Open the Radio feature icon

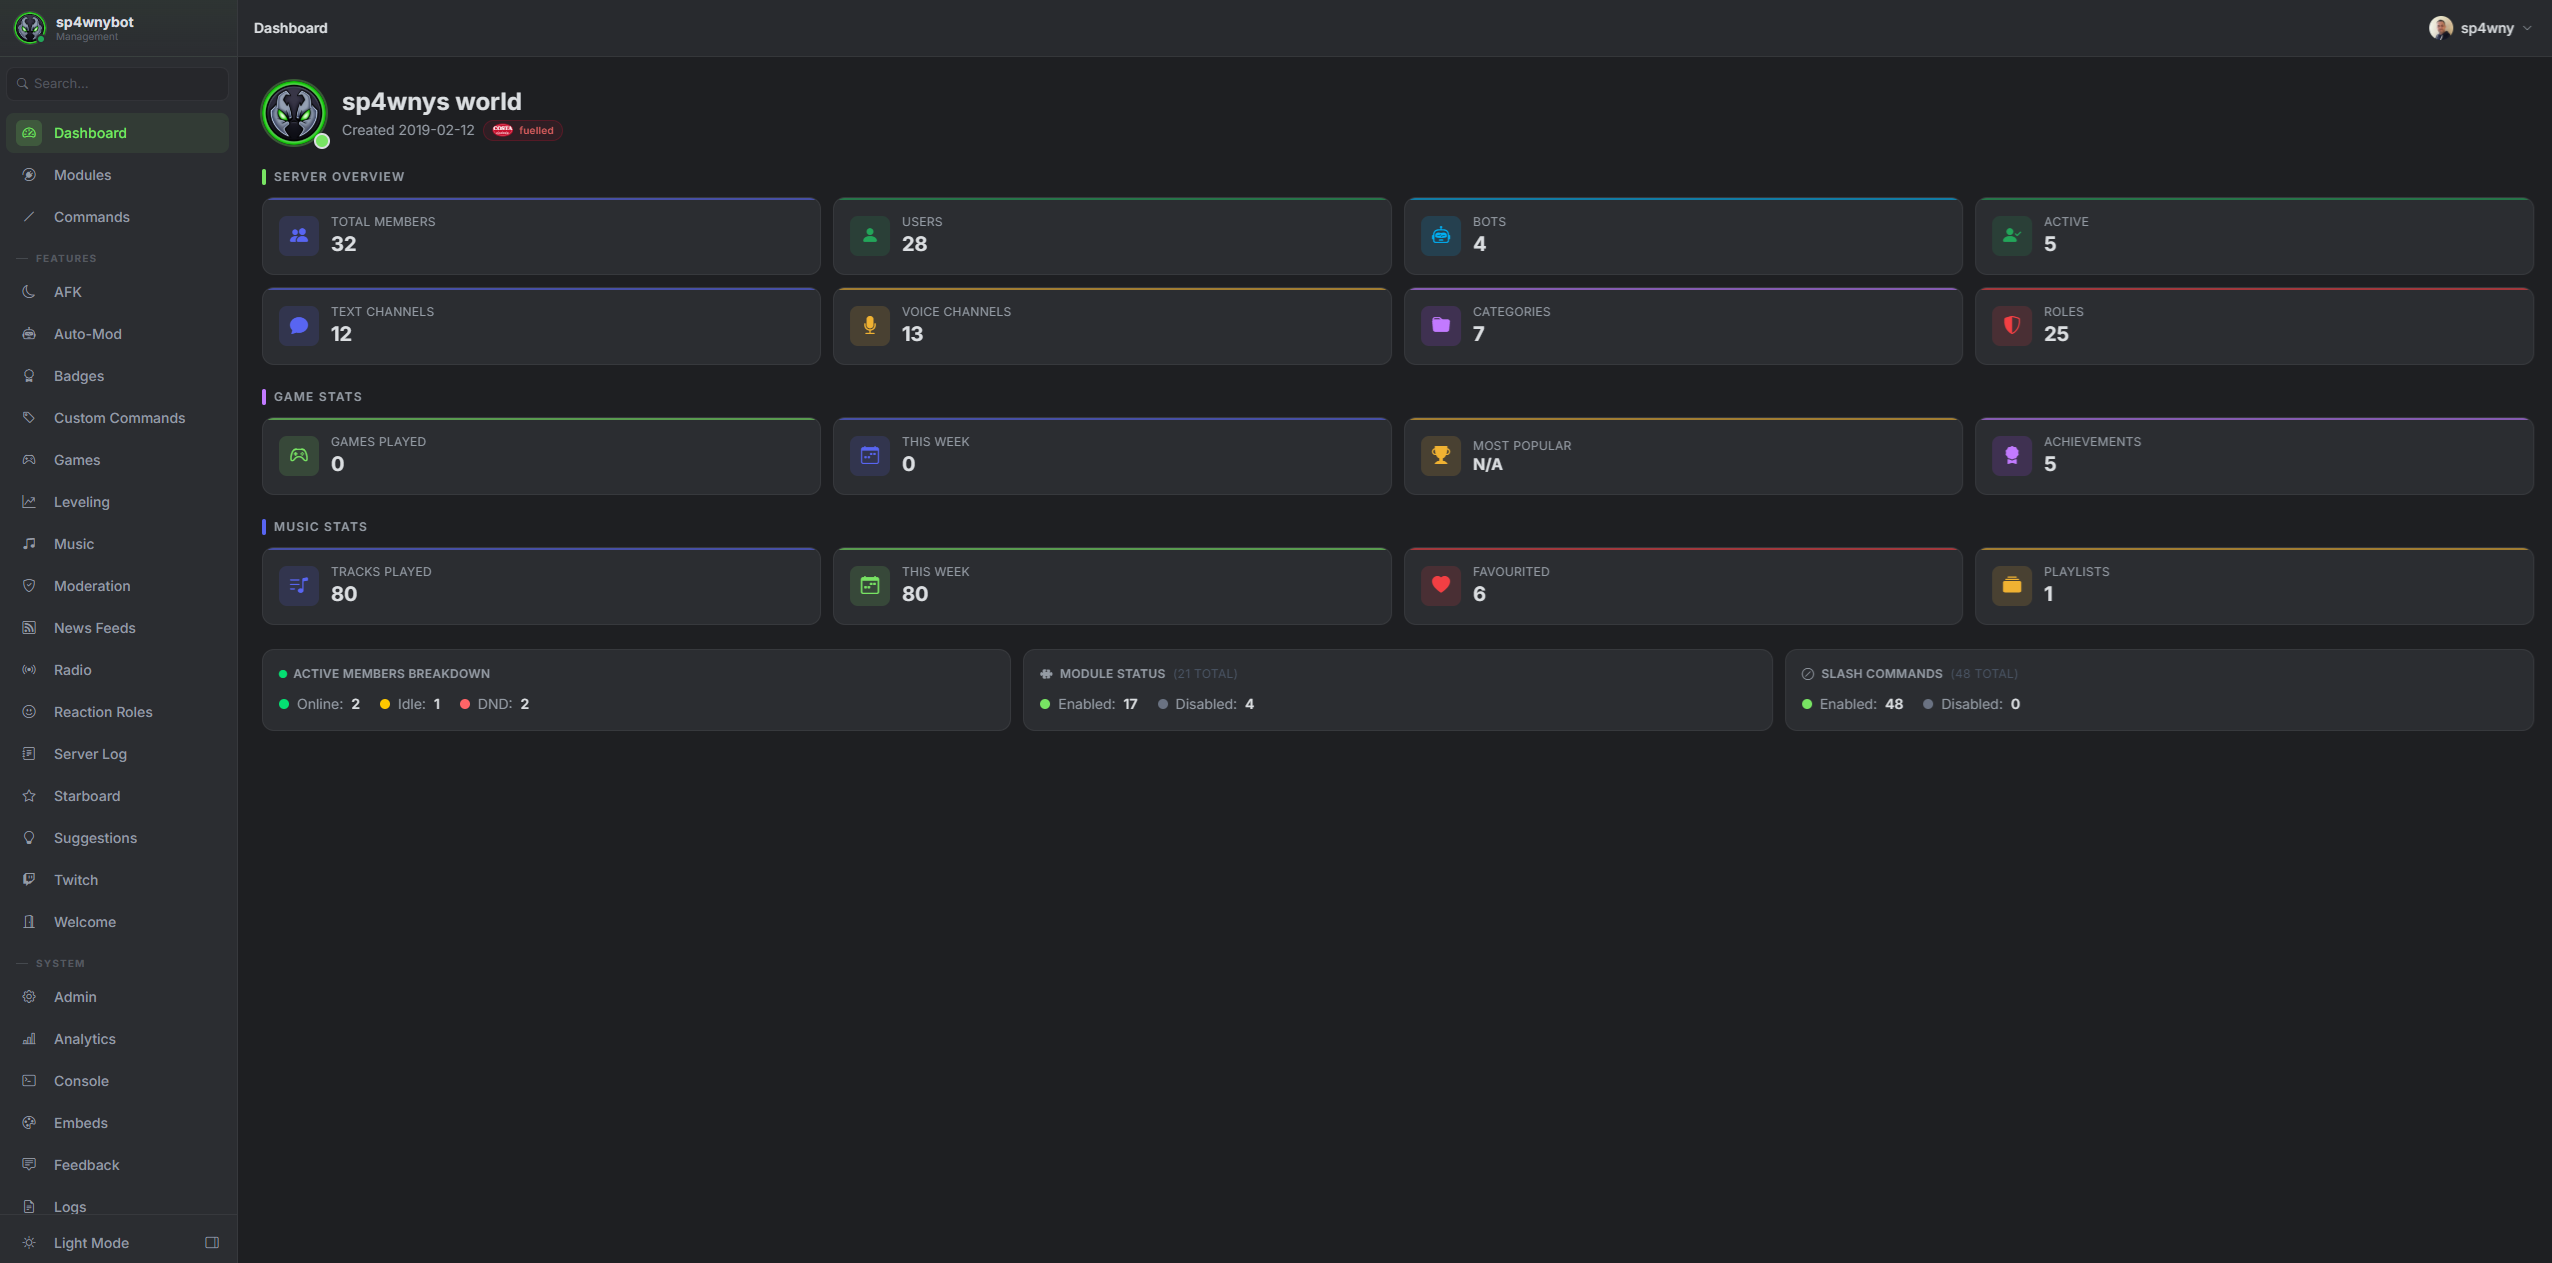click(x=29, y=669)
